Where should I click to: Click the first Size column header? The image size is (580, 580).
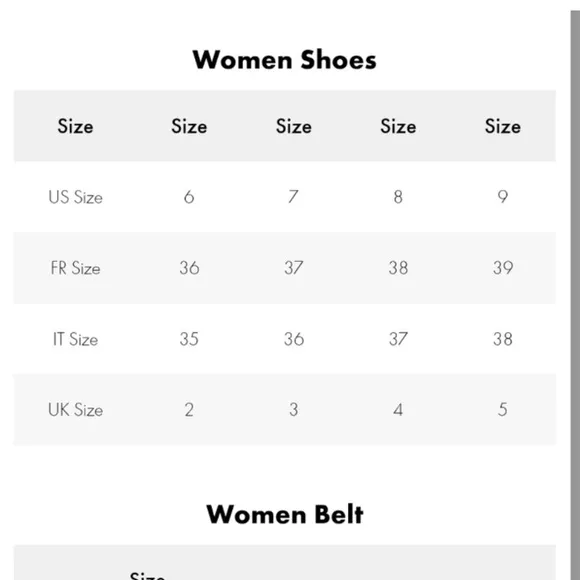pyautogui.click(x=75, y=126)
